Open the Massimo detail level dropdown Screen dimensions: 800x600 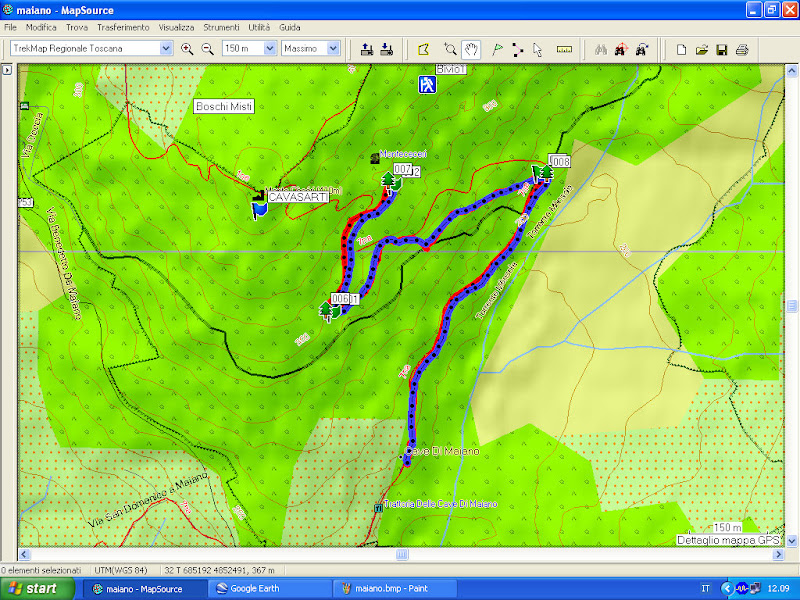pyautogui.click(x=333, y=48)
